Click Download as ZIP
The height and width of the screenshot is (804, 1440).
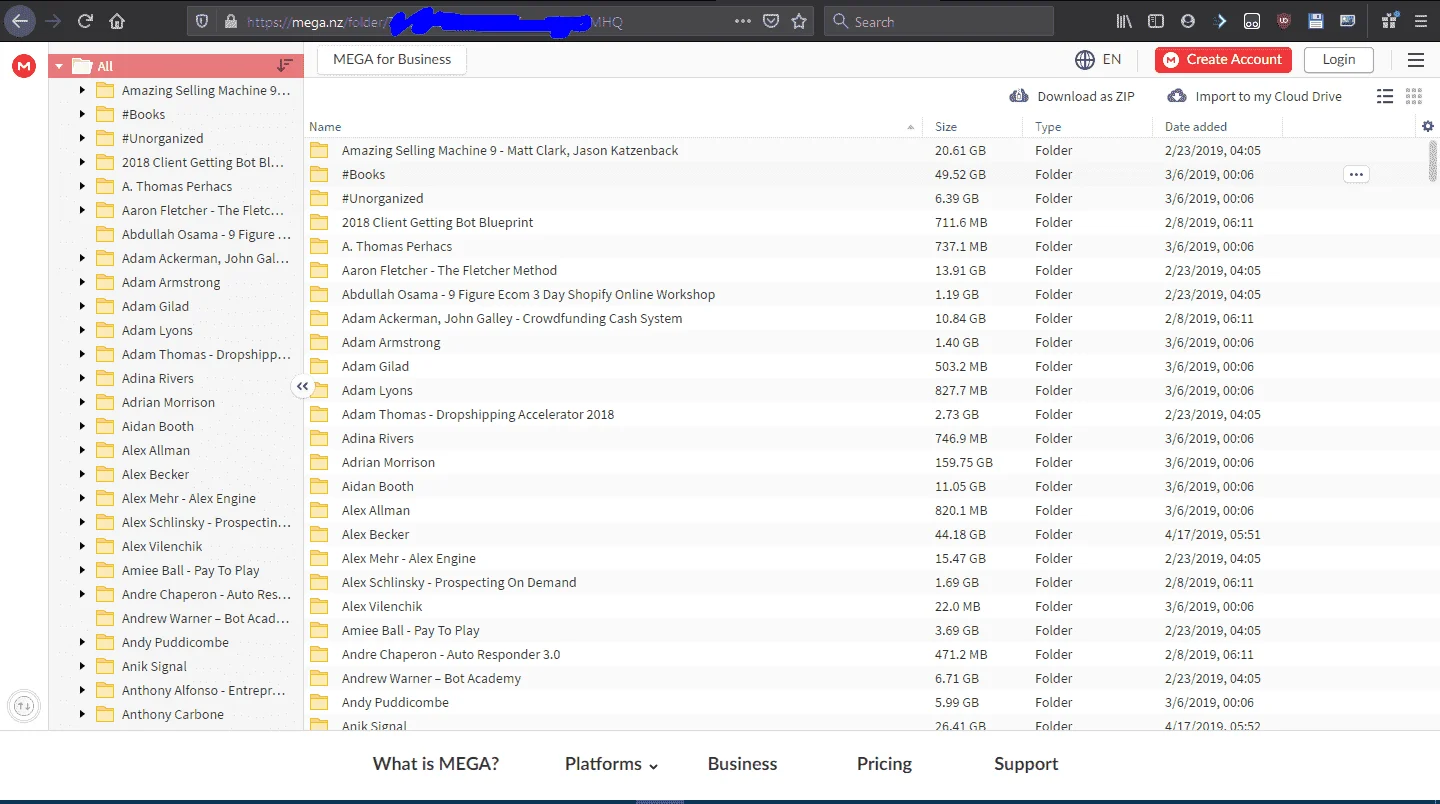click(x=1072, y=96)
